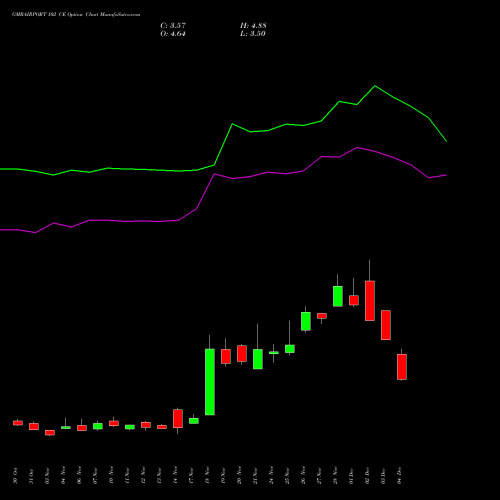Select the green candle for 21 Nov
The width and height of the screenshot is (500, 500).
click(258, 359)
